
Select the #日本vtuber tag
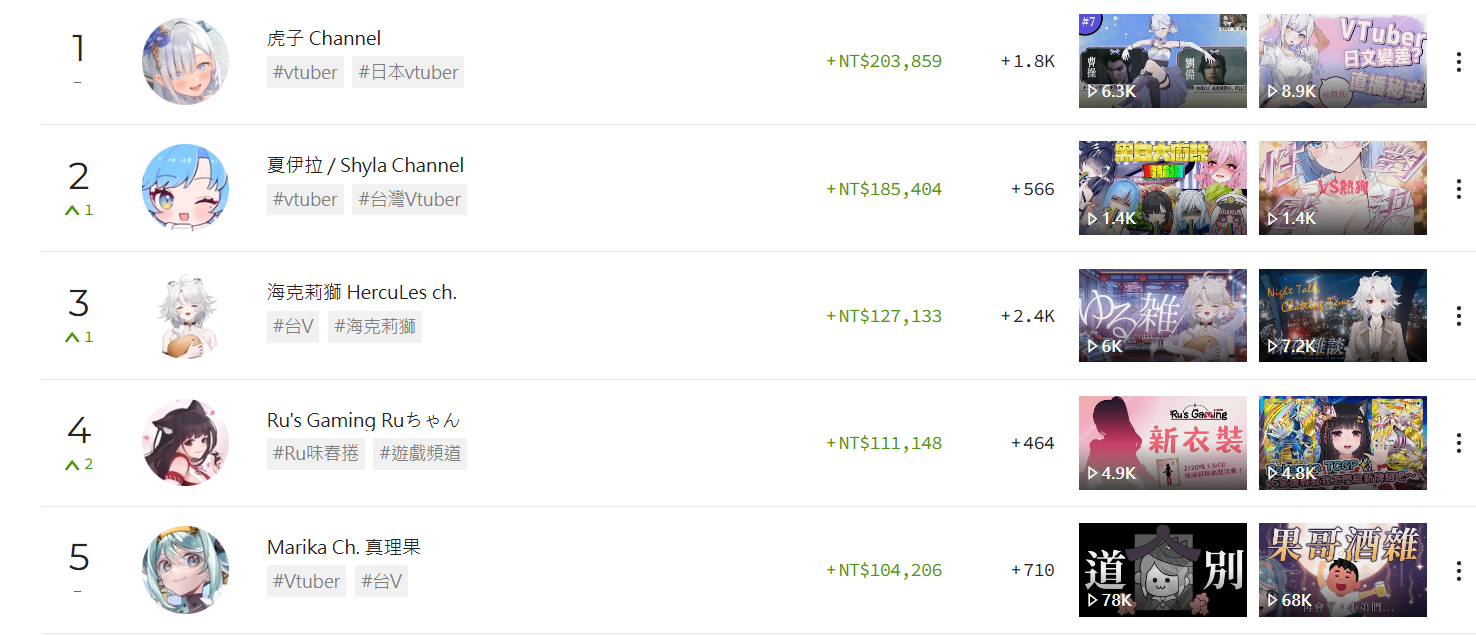408,72
